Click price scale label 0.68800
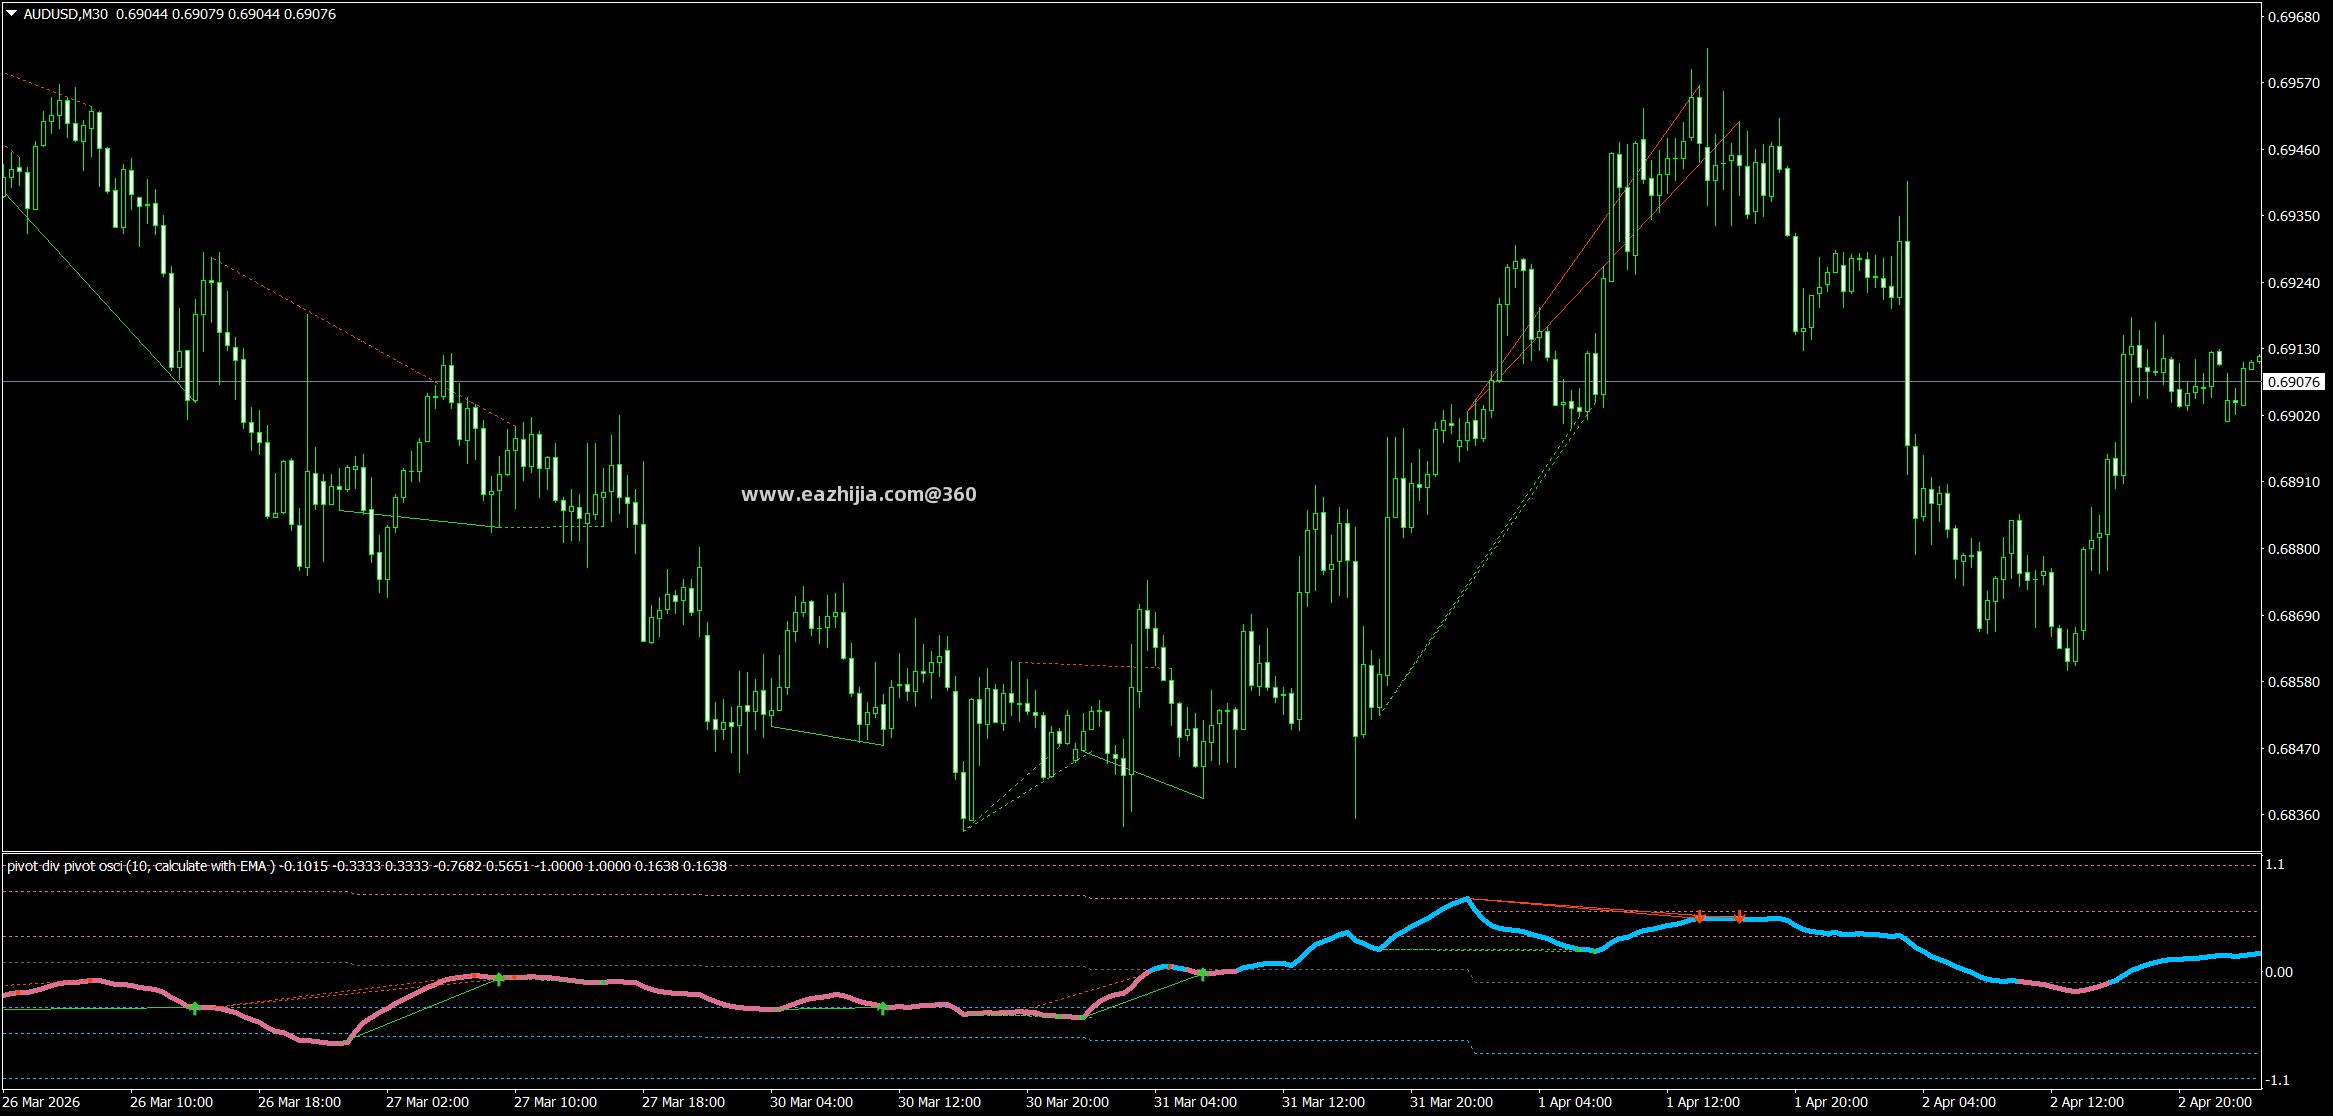 [2293, 549]
